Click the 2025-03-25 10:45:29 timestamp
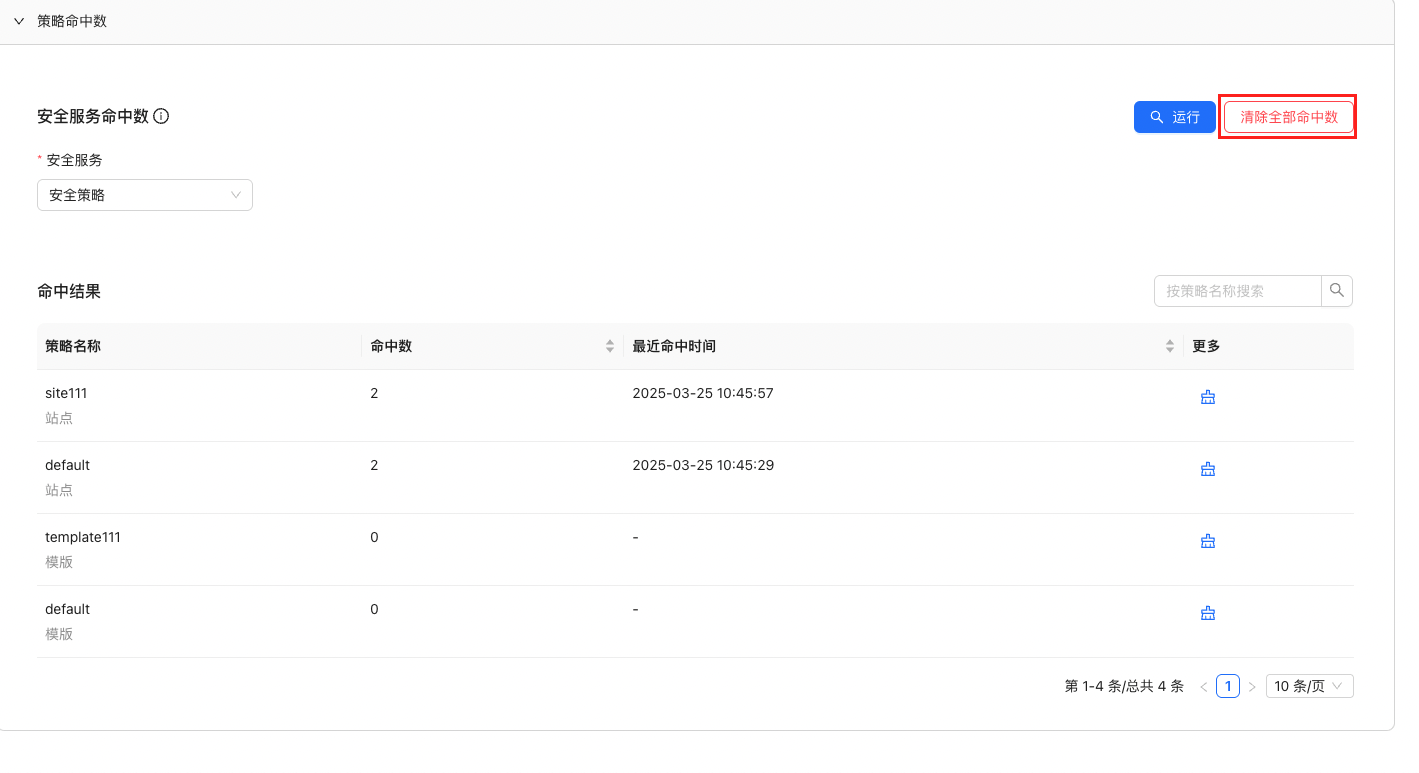This screenshot has width=1419, height=773. [703, 465]
